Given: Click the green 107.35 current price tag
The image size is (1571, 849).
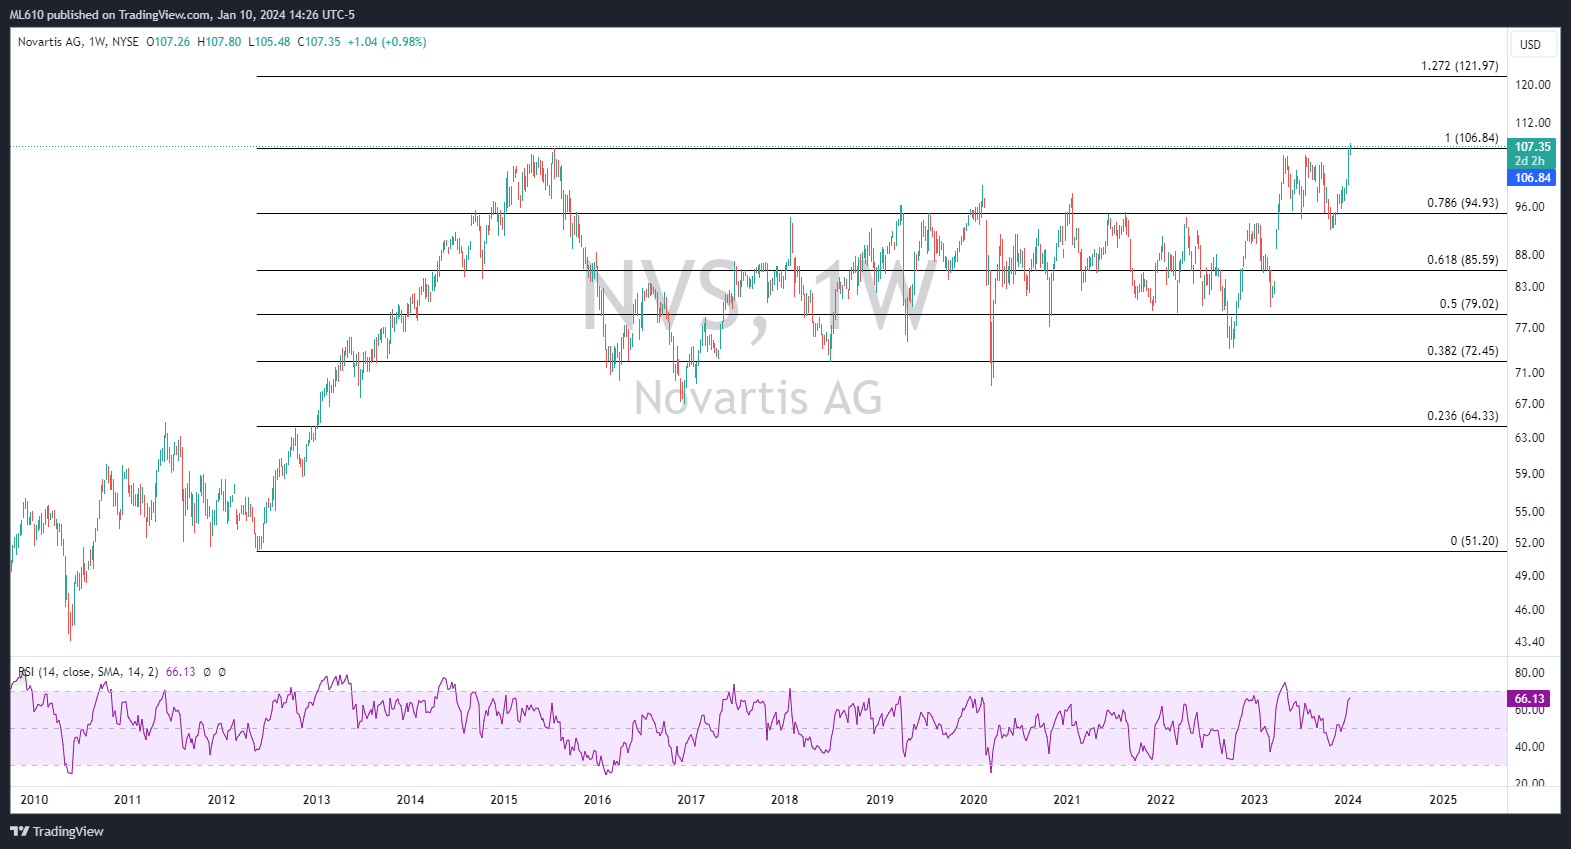Looking at the screenshot, I should (1532, 147).
